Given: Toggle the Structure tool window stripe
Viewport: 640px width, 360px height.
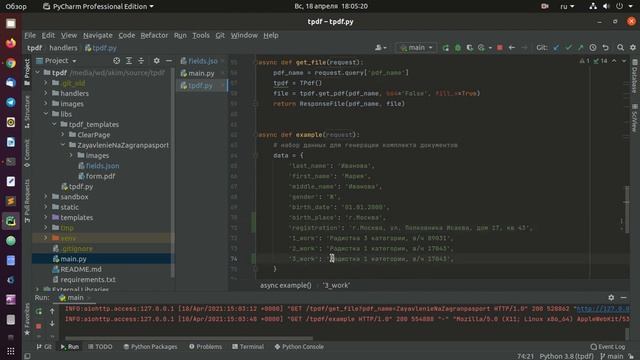Looking at the screenshot, I should coord(27,111).
